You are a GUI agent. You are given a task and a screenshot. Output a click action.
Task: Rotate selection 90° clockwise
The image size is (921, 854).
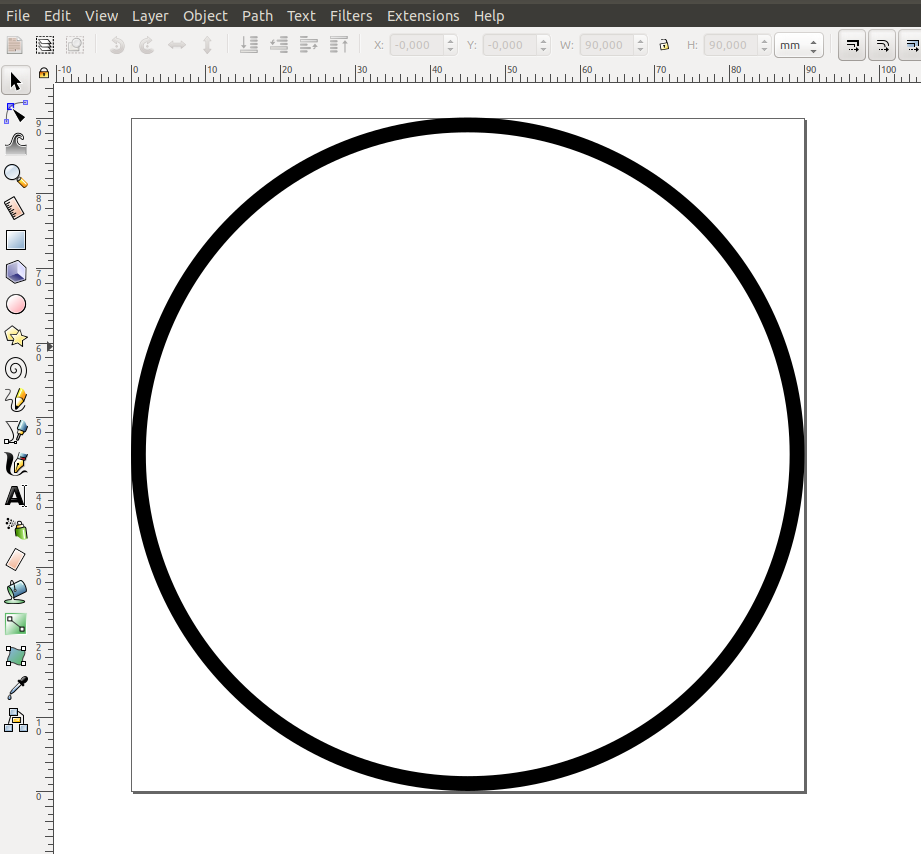coord(147,45)
